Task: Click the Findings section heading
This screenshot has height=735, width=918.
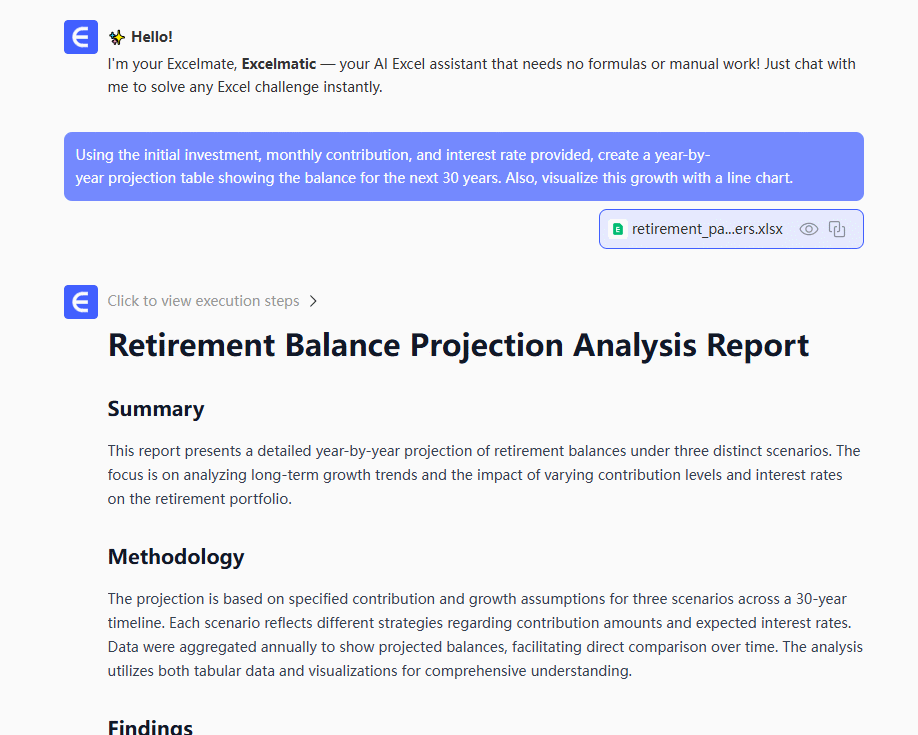Action: (150, 727)
